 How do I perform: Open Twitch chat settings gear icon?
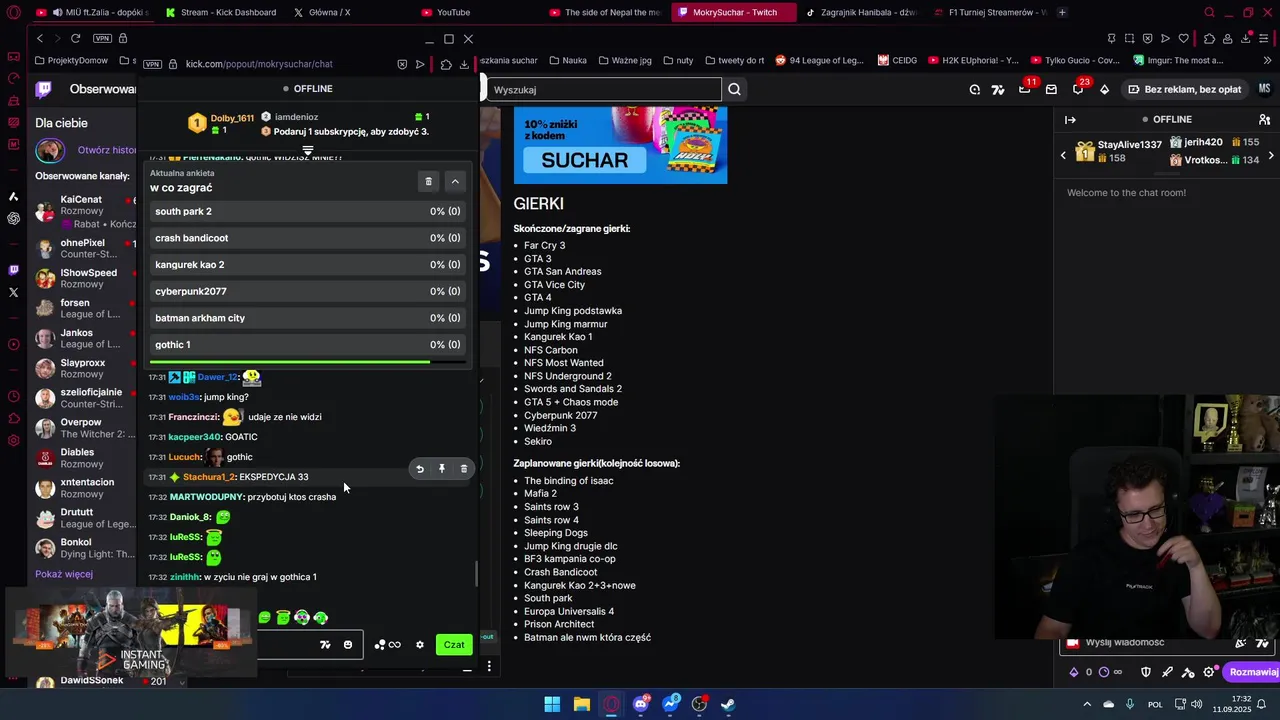point(1209,672)
